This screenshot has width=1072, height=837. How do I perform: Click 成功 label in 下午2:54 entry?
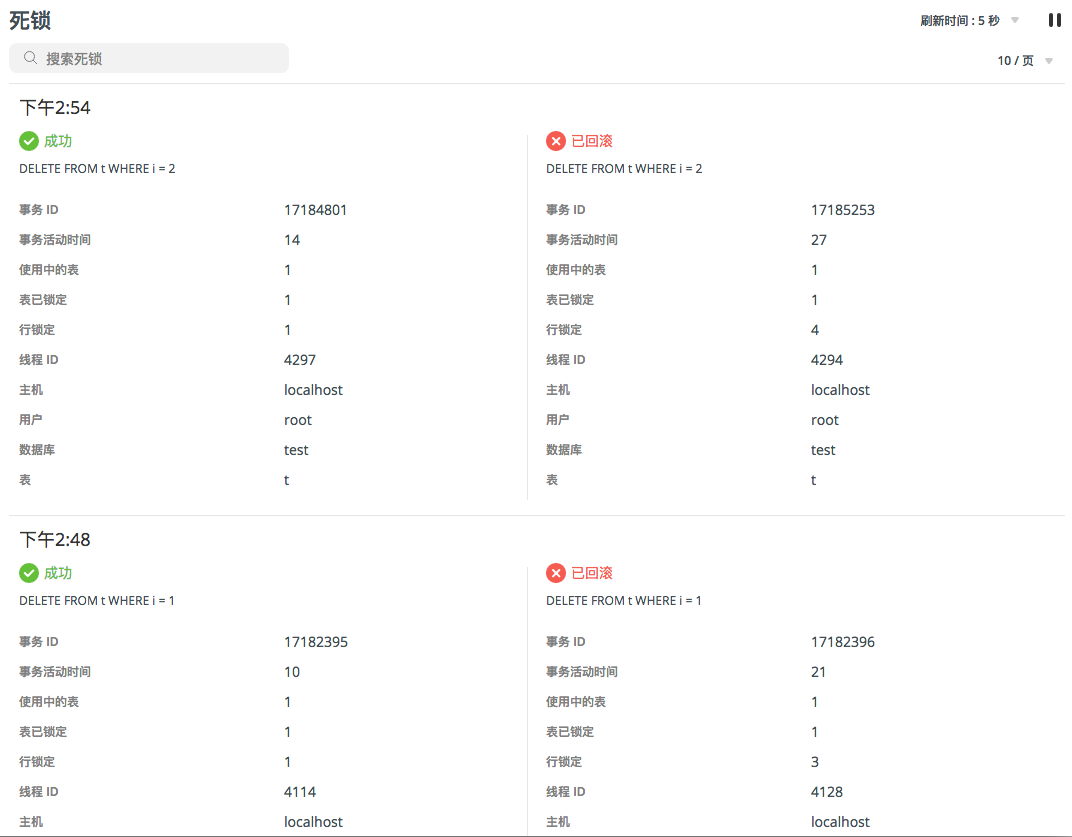click(58, 141)
